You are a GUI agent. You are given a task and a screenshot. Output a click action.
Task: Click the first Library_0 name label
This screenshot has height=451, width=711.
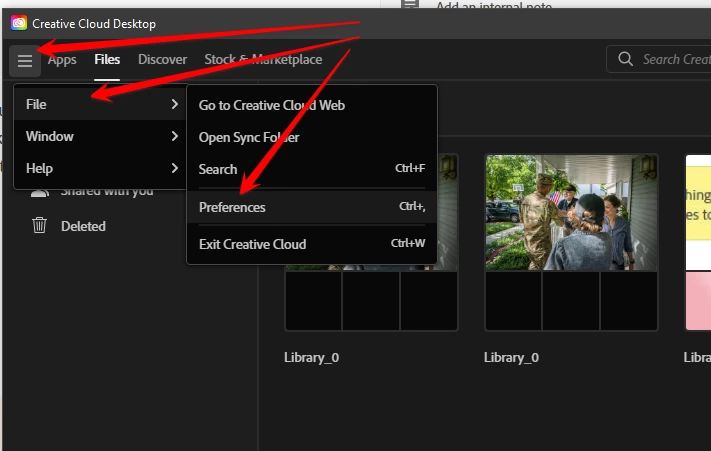pos(312,358)
